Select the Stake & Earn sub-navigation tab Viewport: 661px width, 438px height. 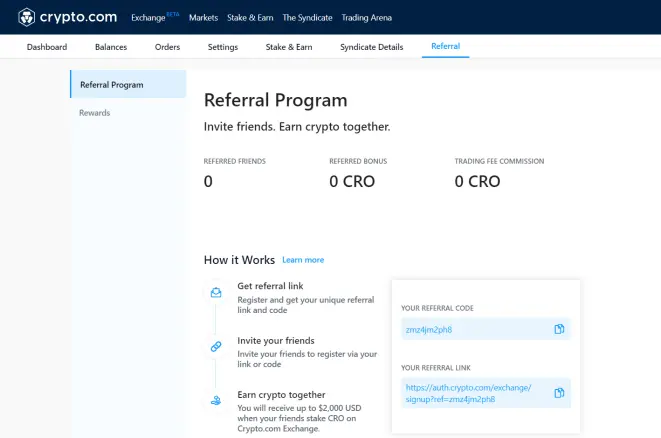point(289,47)
